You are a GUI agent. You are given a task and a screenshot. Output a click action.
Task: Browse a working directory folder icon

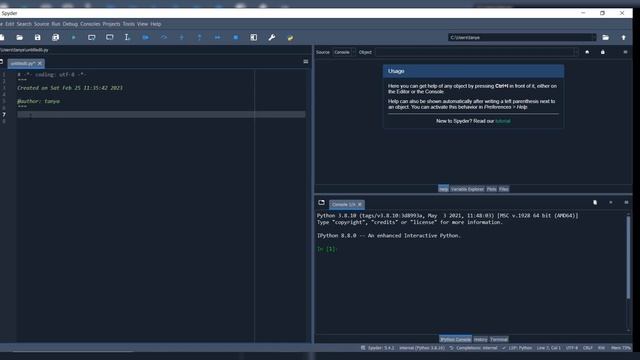pyautogui.click(x=606, y=38)
